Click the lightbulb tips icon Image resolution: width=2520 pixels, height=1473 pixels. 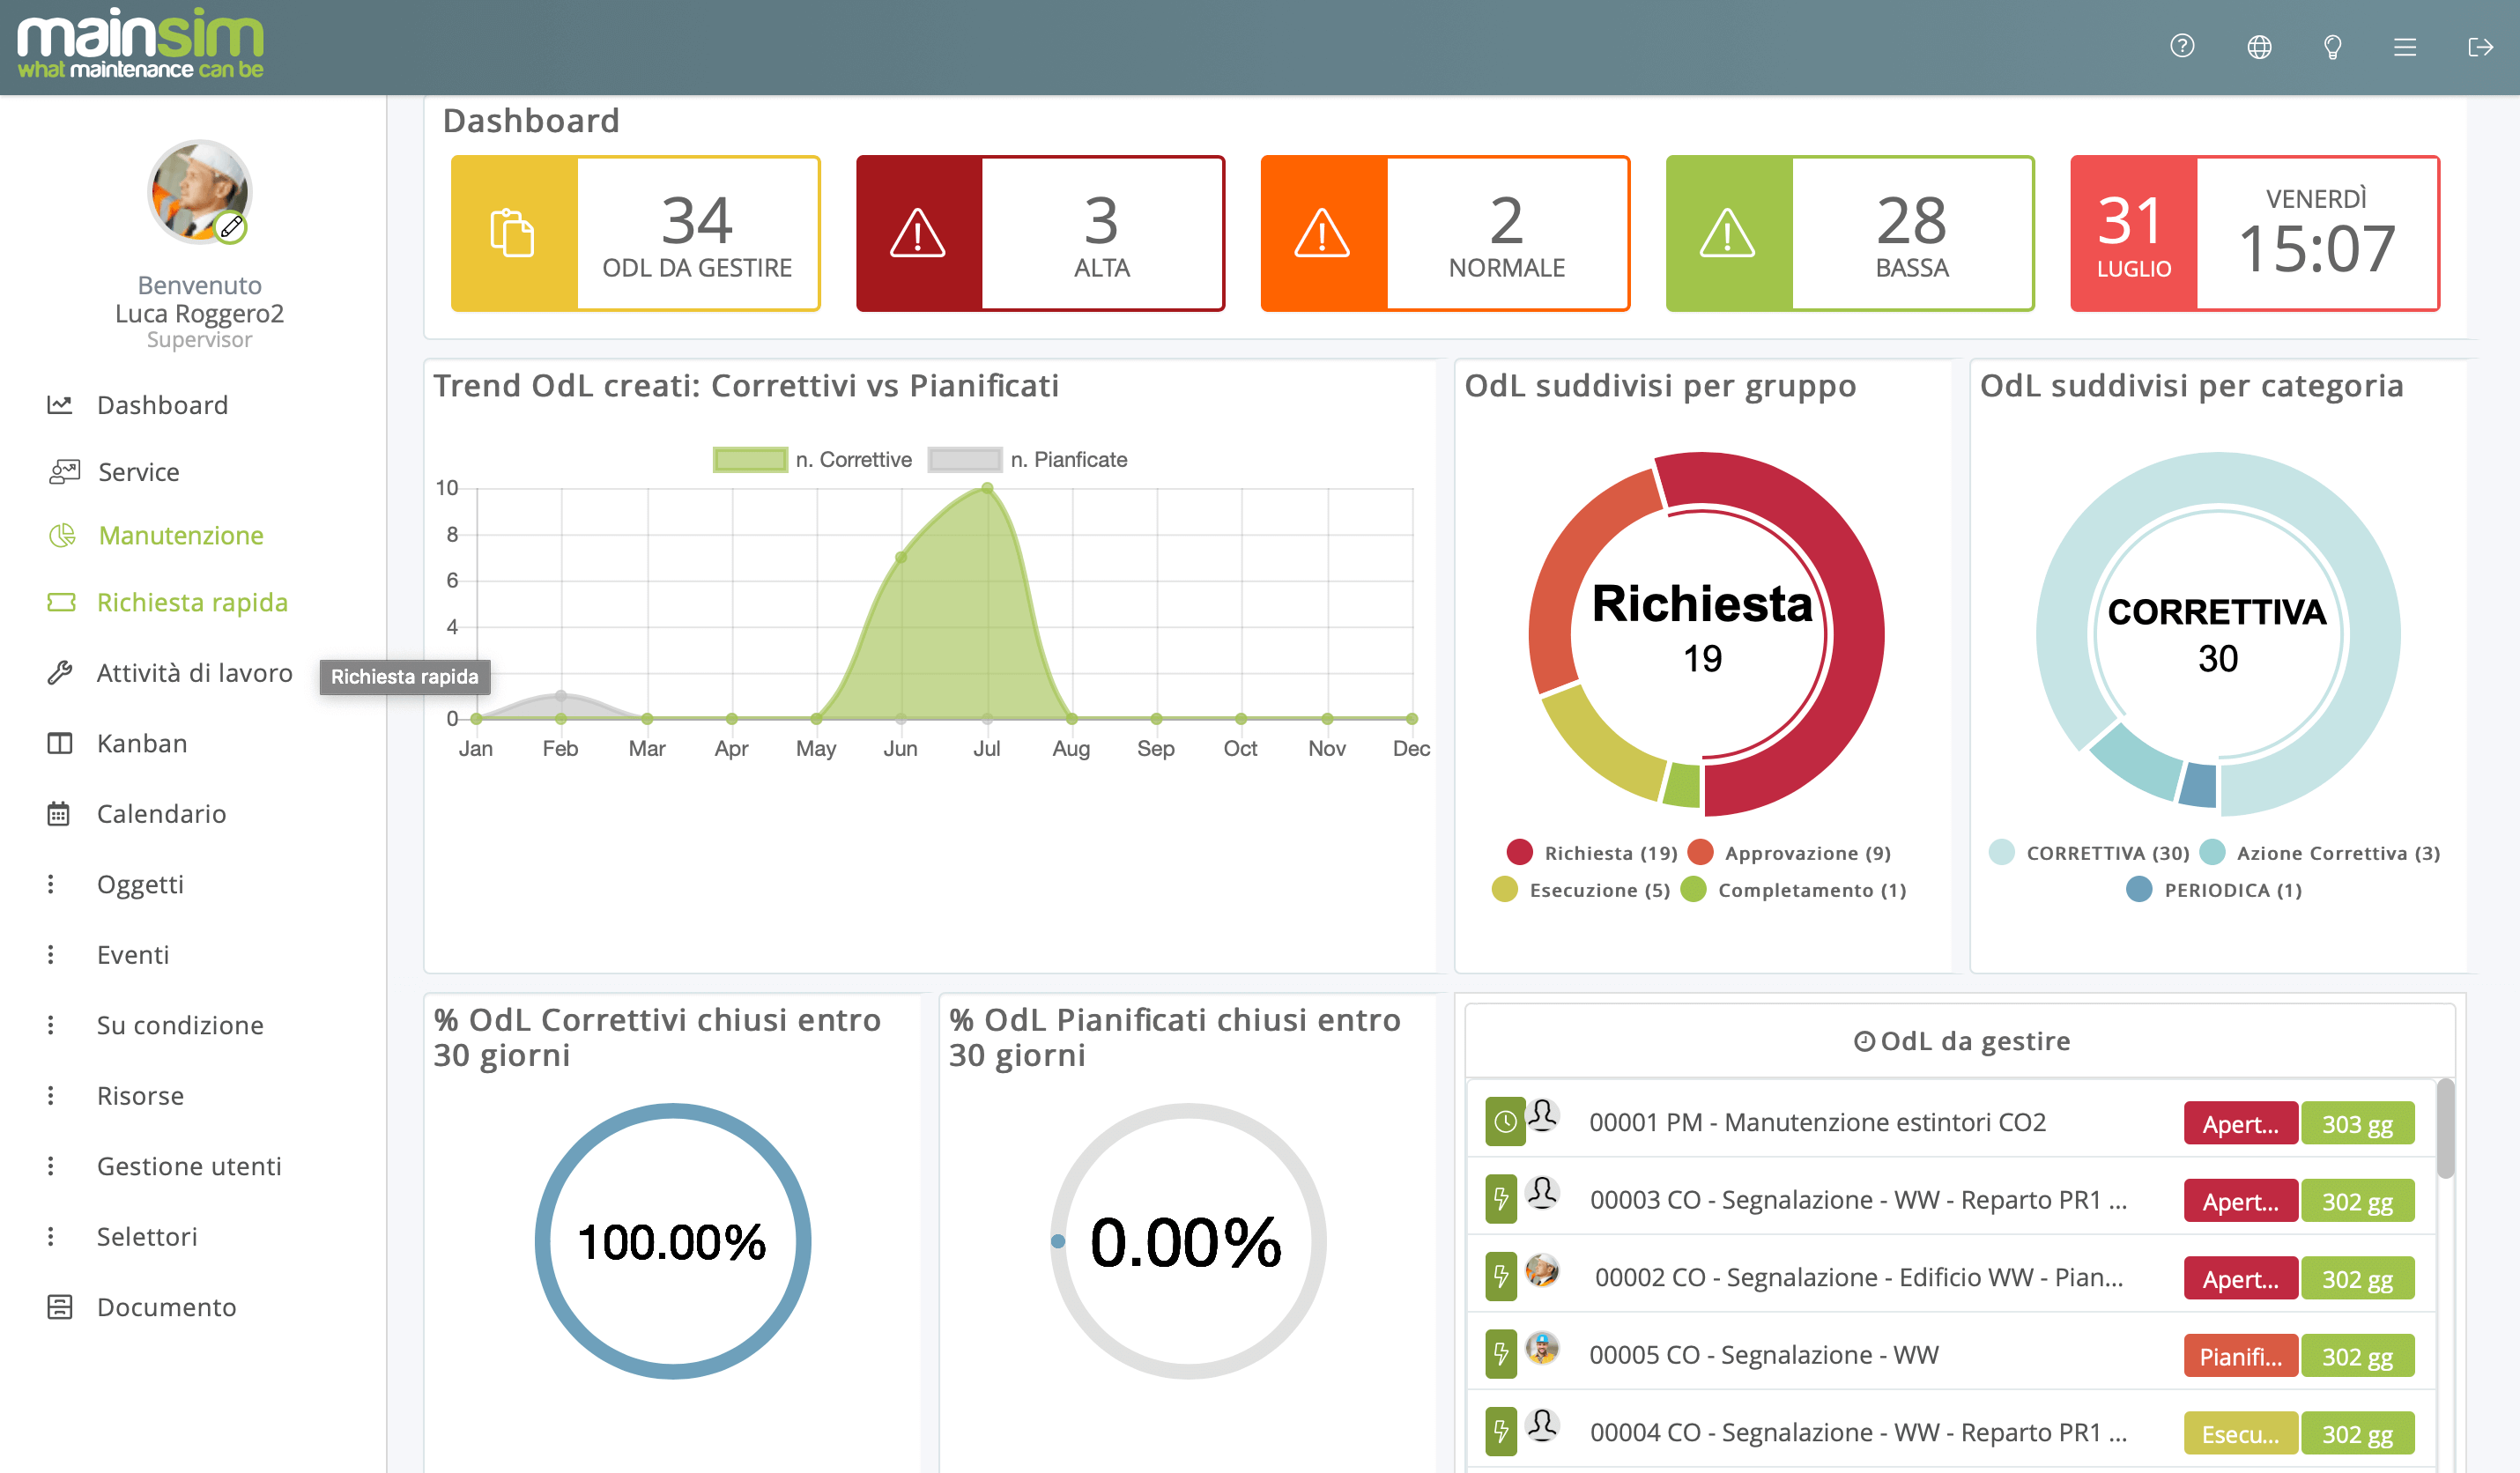click(2332, 47)
